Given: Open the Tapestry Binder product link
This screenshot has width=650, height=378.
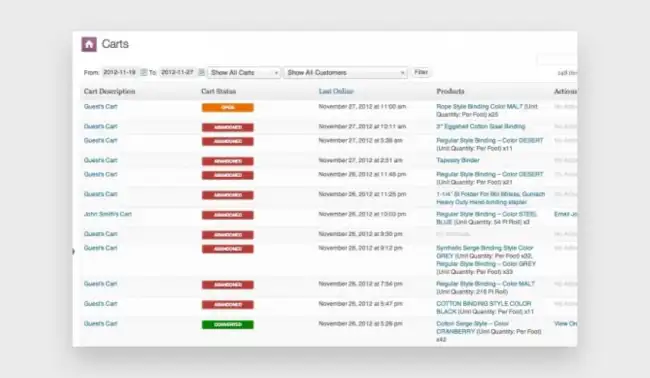Looking at the screenshot, I should tap(458, 160).
